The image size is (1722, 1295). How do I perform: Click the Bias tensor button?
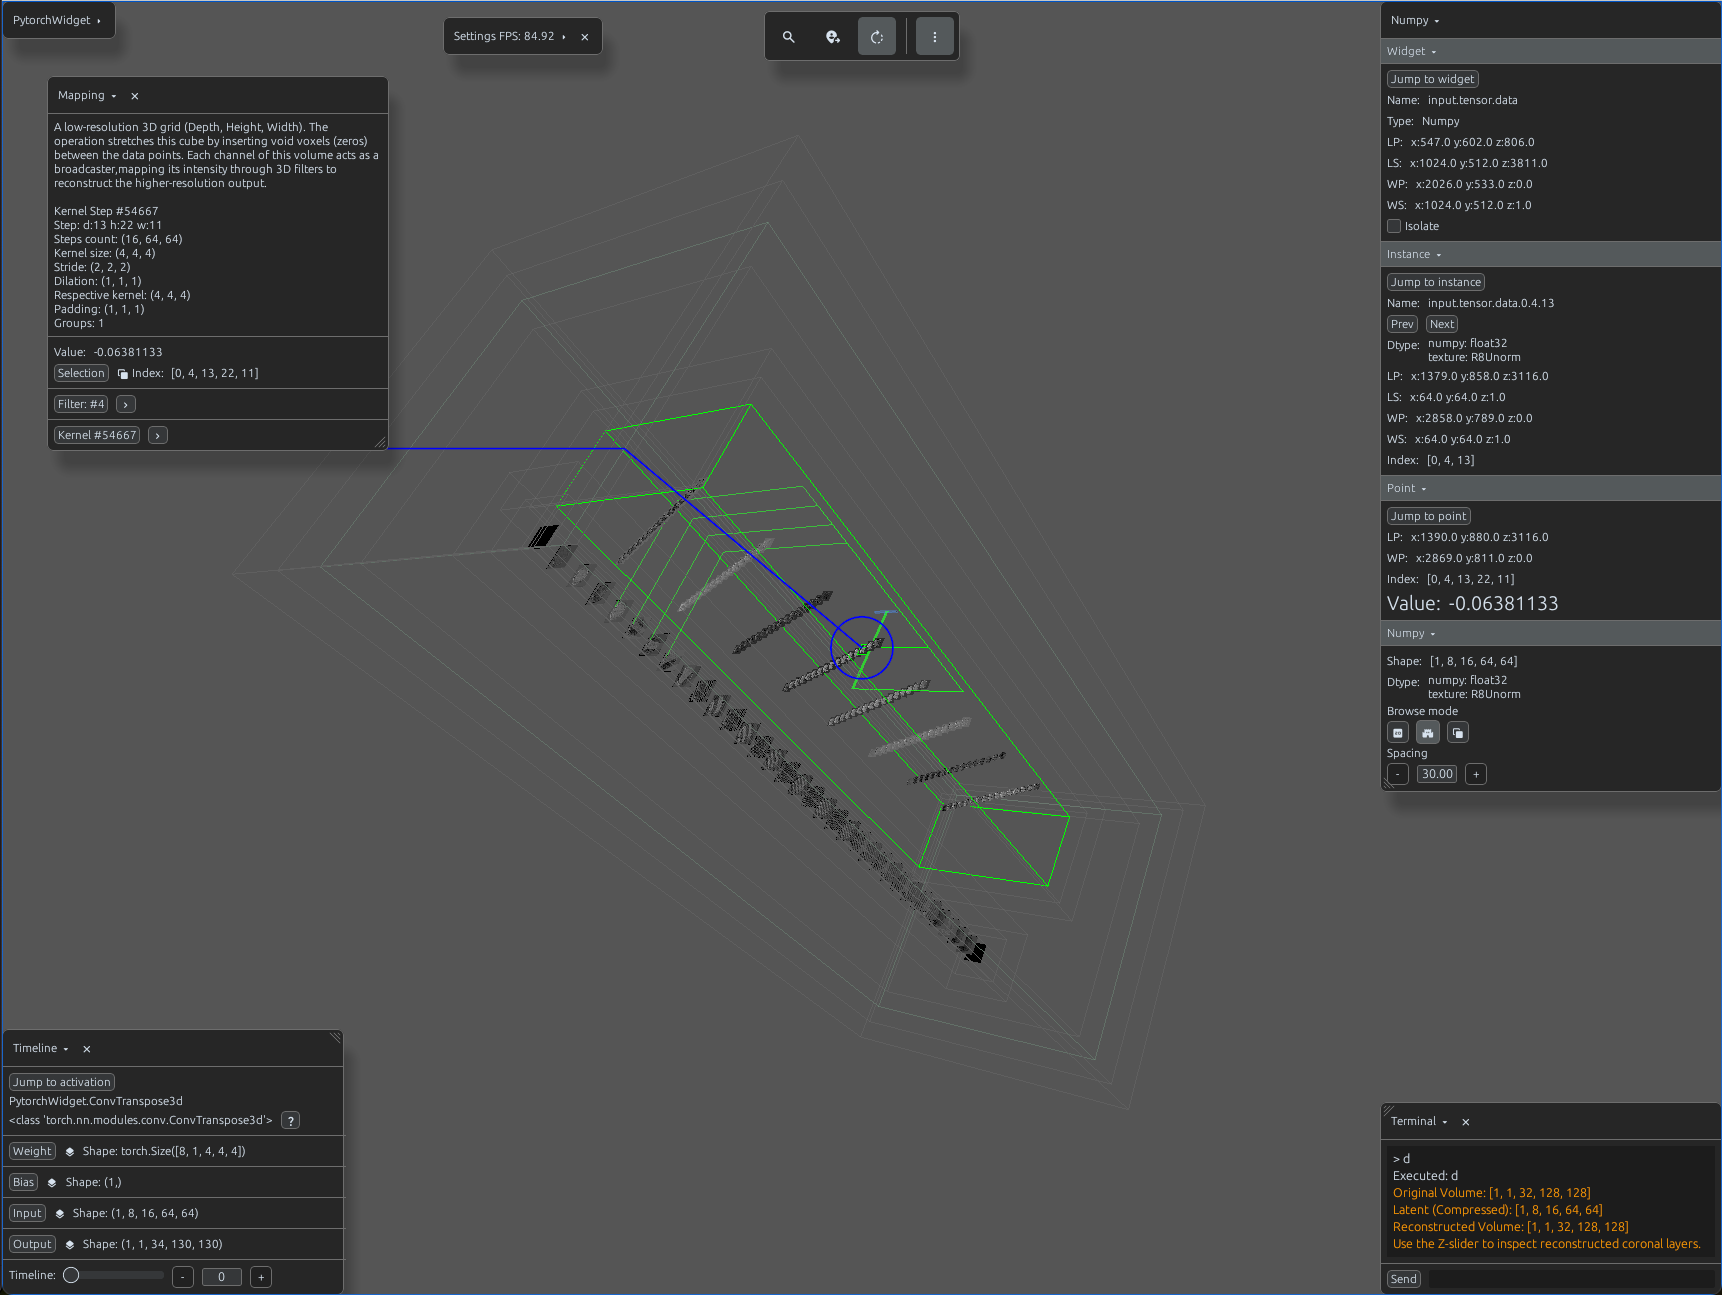24,1183
